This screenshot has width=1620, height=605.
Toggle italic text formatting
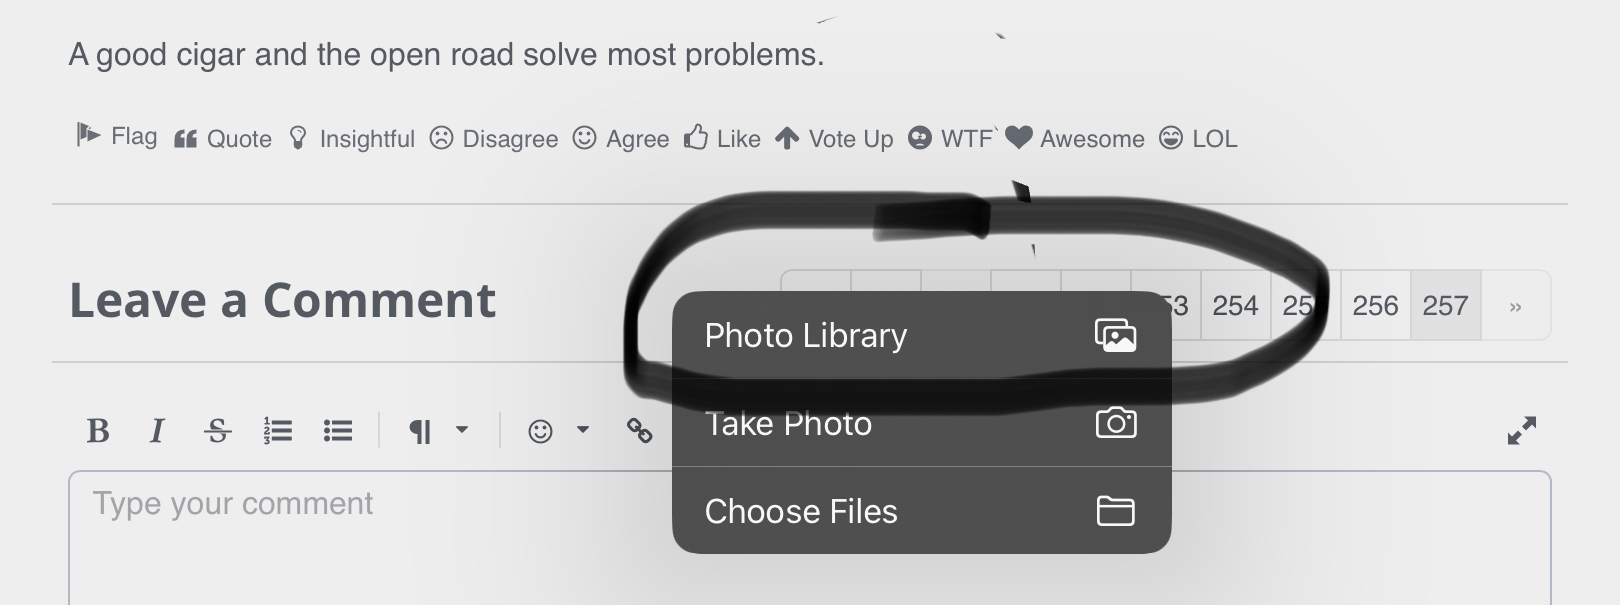click(x=157, y=431)
